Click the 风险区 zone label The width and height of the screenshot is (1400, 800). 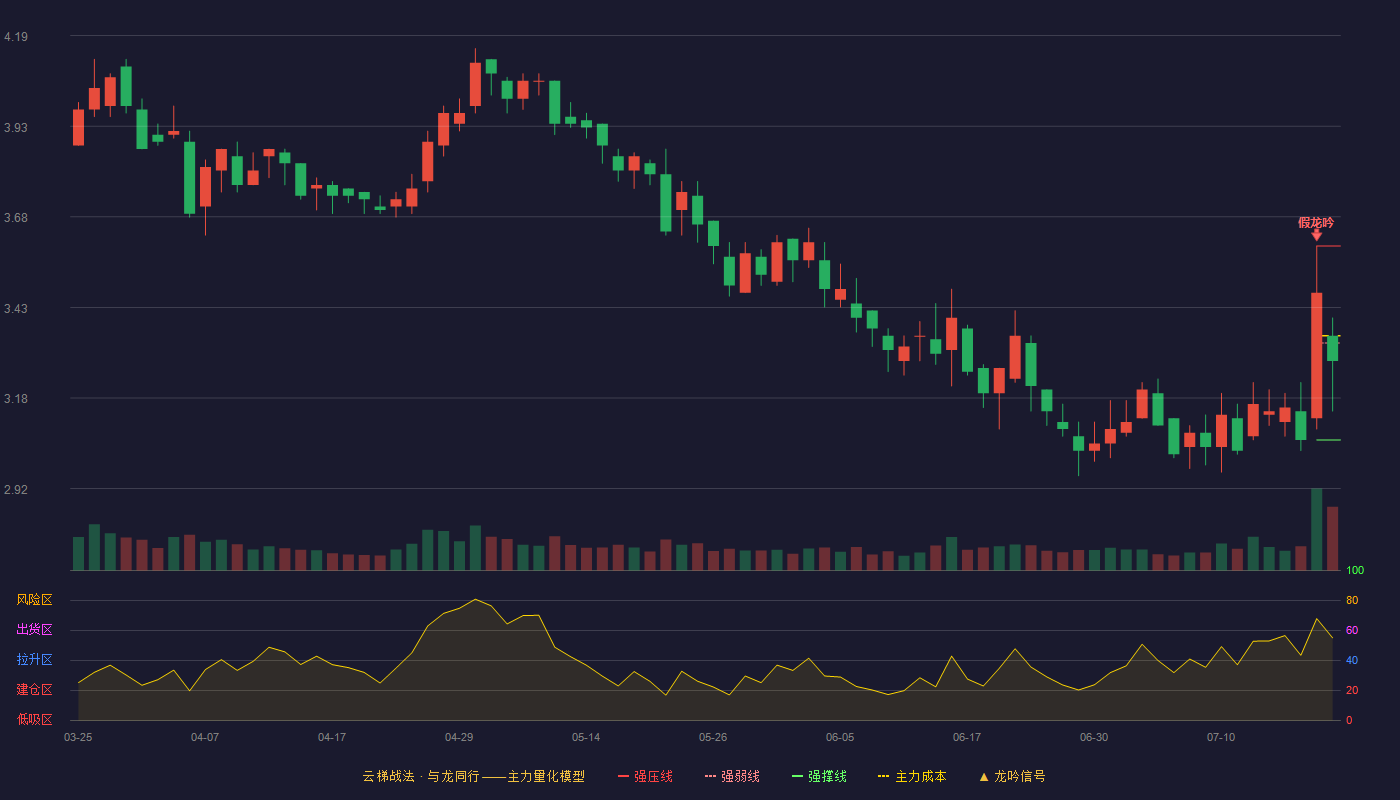pos(34,600)
